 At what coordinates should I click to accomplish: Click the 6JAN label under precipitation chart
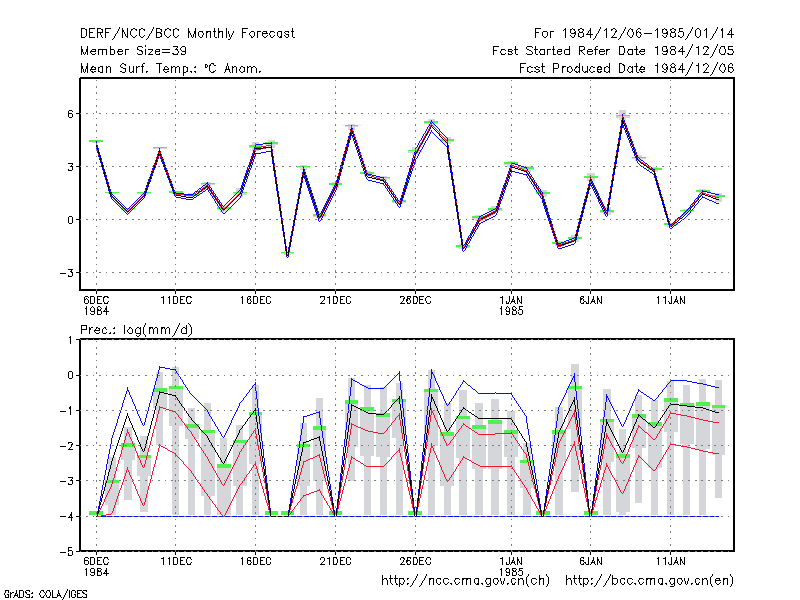pyautogui.click(x=591, y=561)
